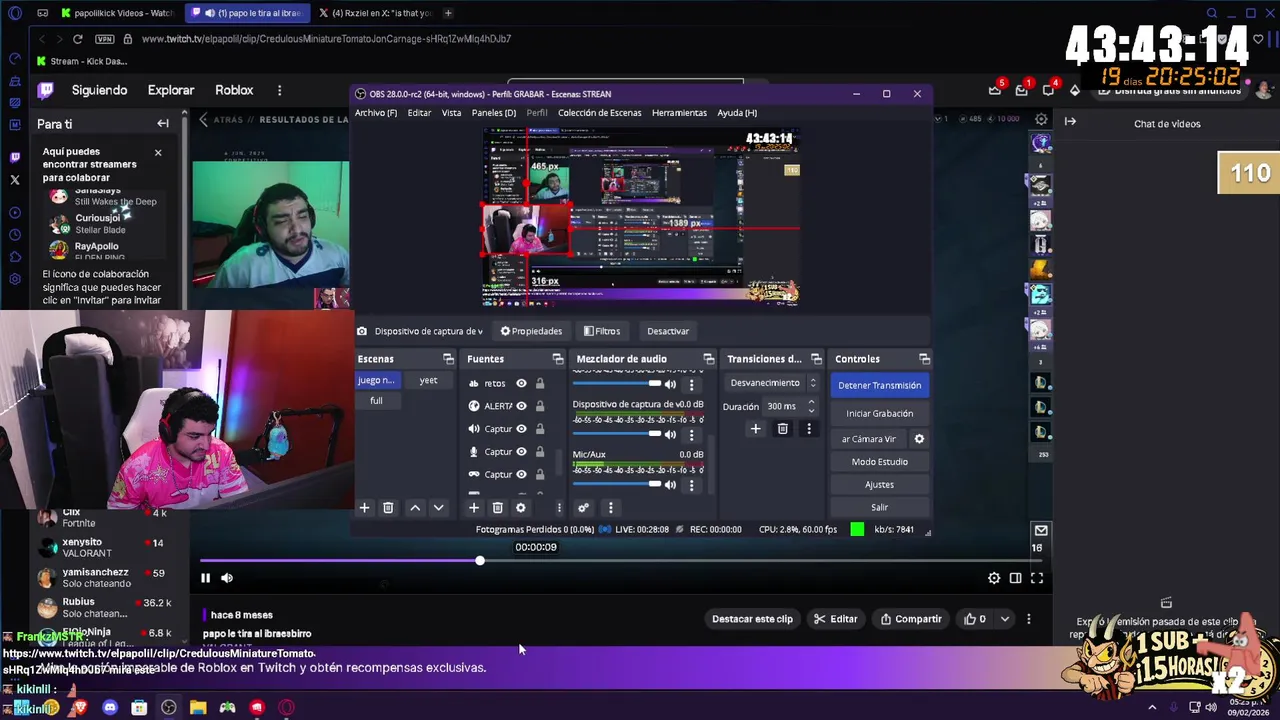Delete selected scene with Escenas trash icon
The width and height of the screenshot is (1280, 720).
click(388, 508)
